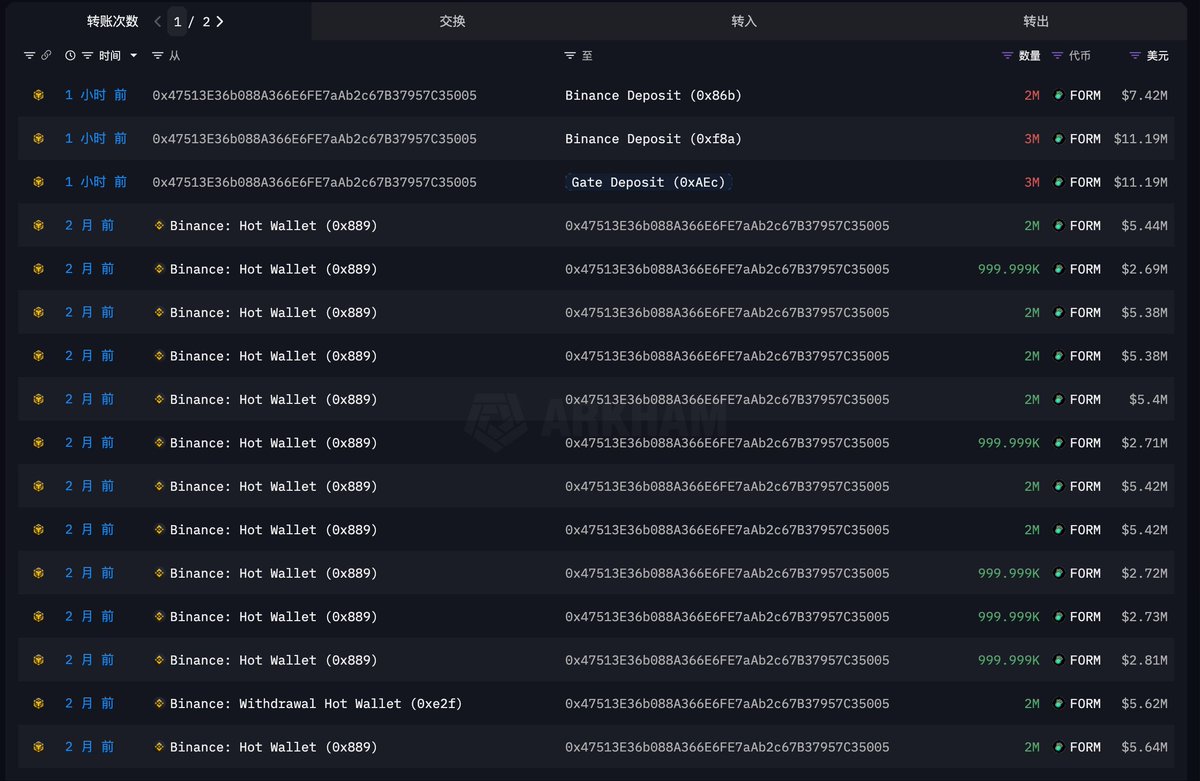This screenshot has height=781, width=1200.
Task: Open the Gate Deposit (0xAEc) entity link
Action: 648,182
